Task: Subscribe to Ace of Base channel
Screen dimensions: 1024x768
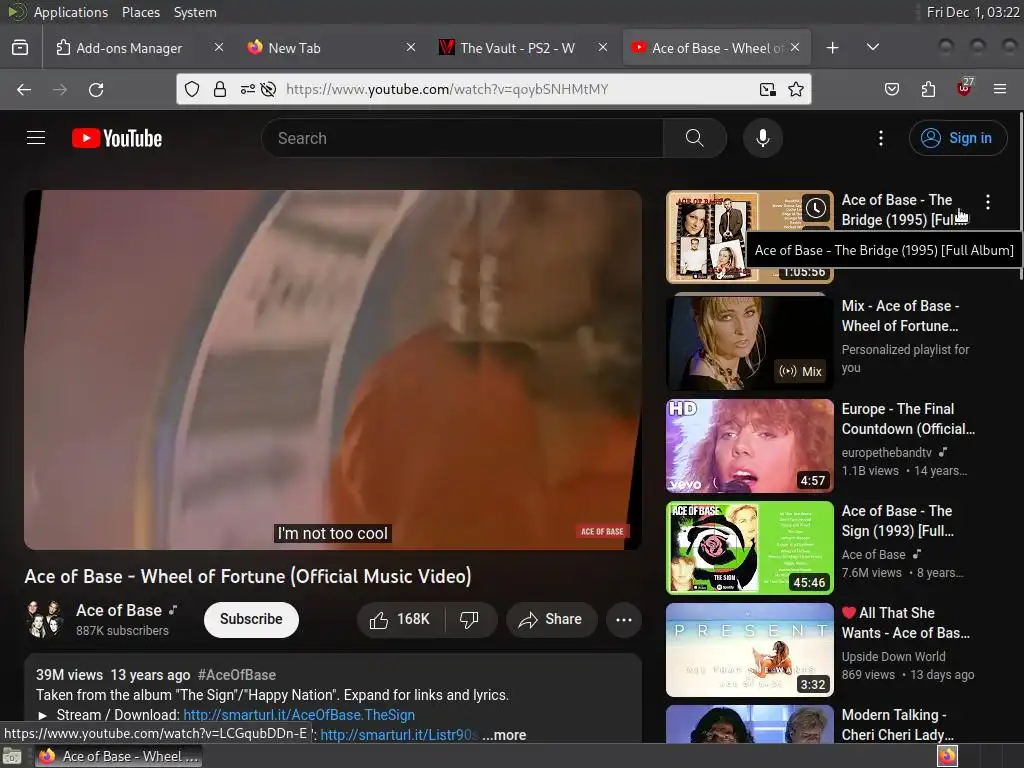Action: tap(251, 619)
